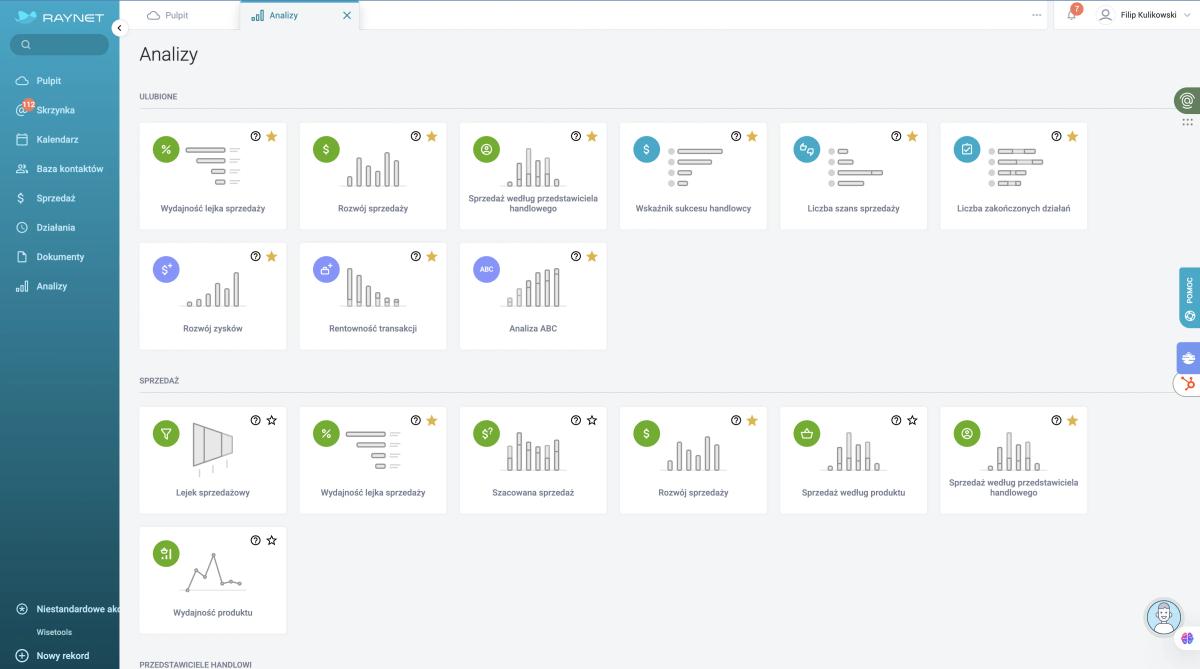Click the RAYNET logo
This screenshot has height=669, width=1200.
coord(59,16)
